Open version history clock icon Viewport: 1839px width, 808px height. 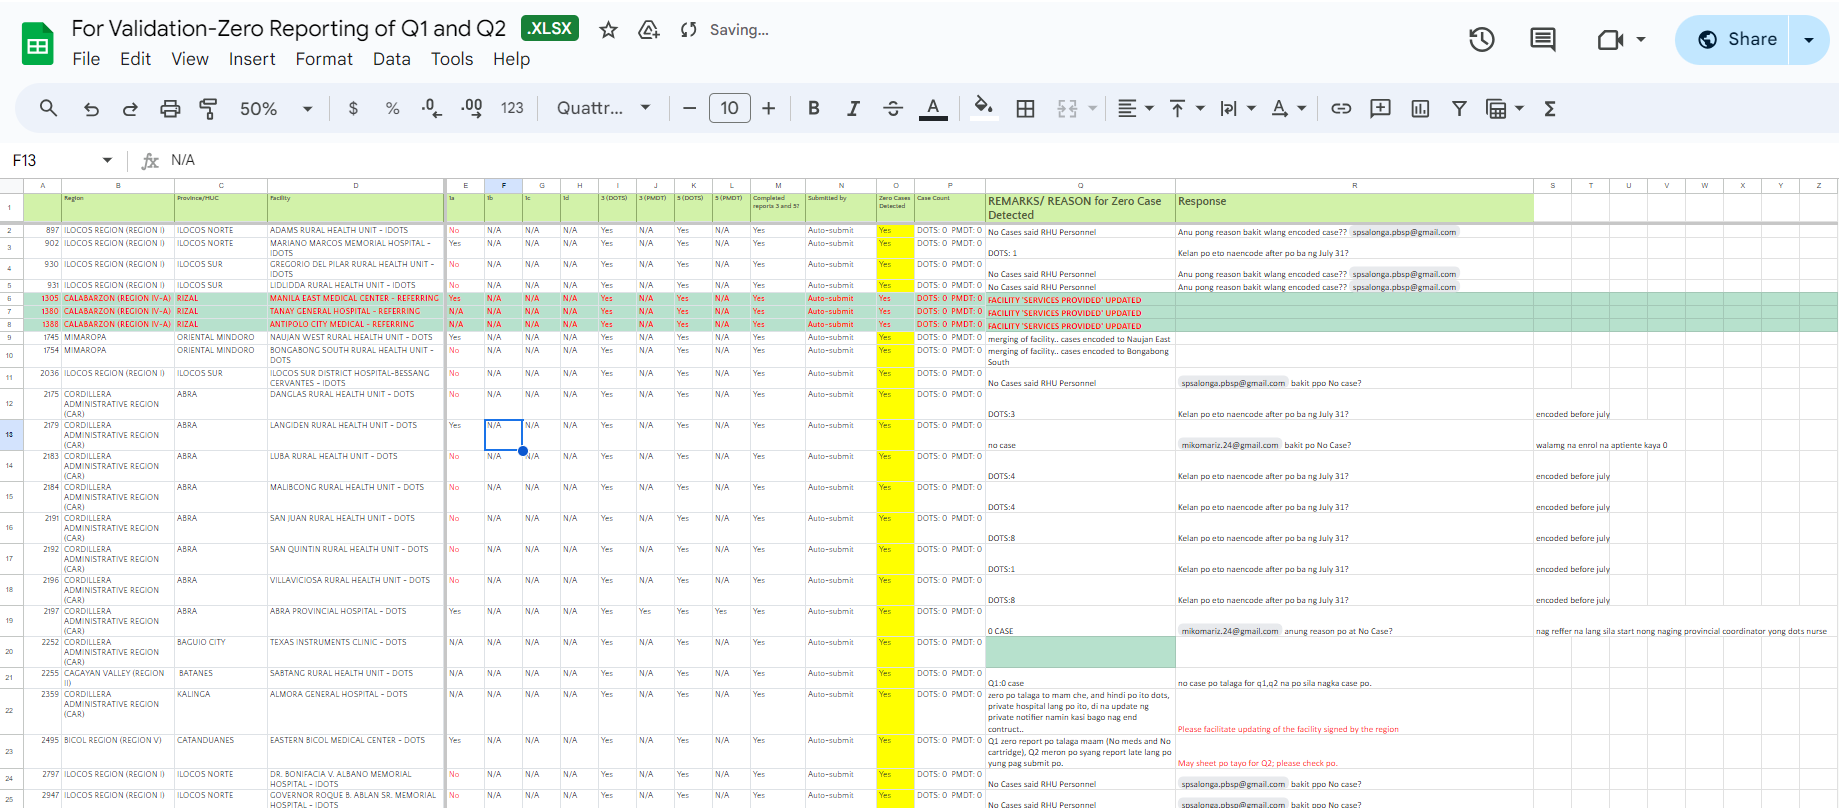1481,39
